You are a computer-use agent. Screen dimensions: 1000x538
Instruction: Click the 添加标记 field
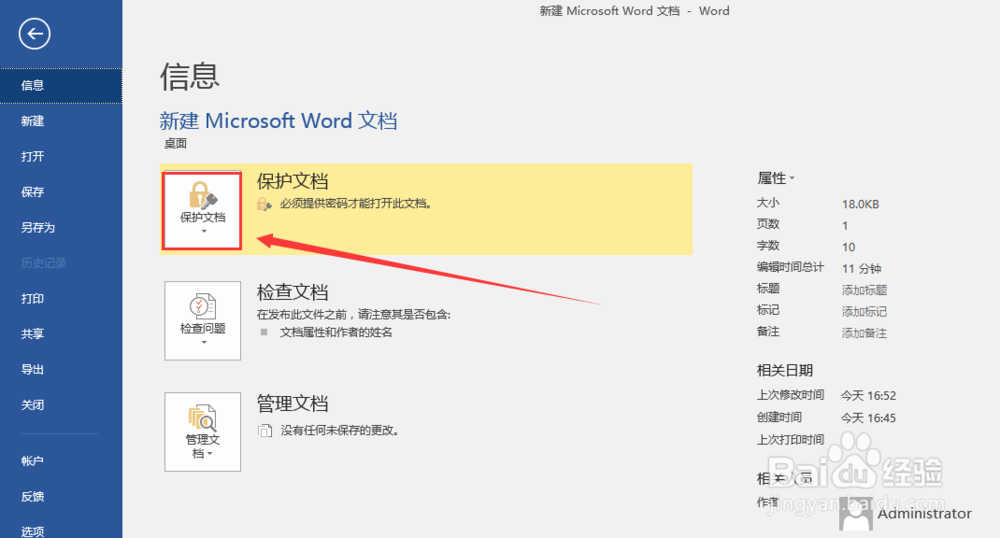click(864, 312)
